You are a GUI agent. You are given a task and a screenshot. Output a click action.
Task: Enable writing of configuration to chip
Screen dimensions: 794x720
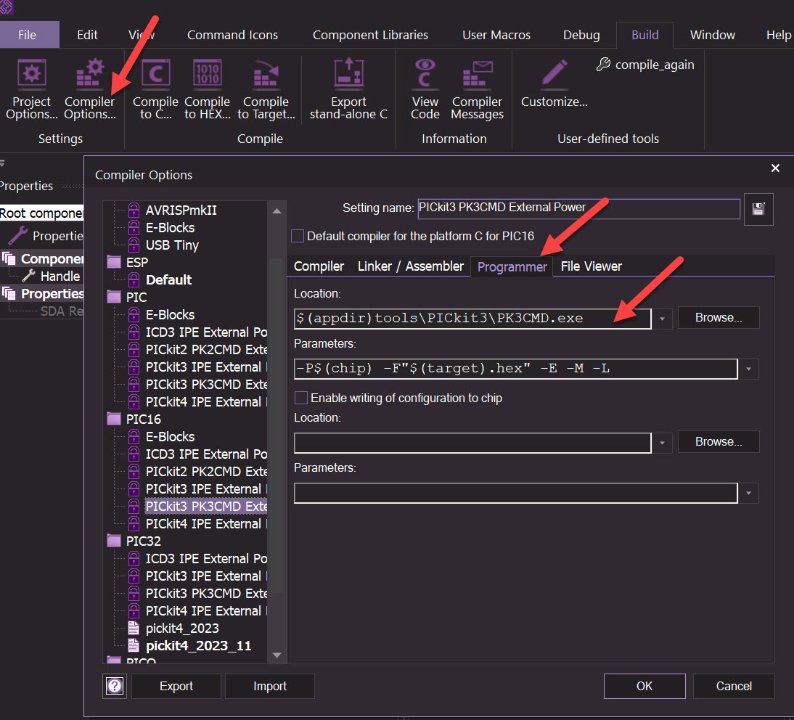click(301, 397)
